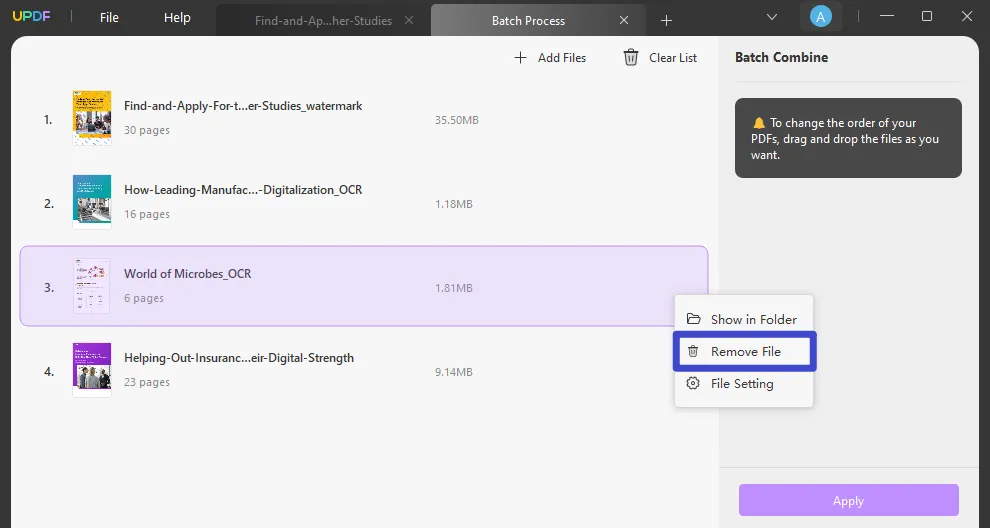Click the folder icon in context menu

coord(693,320)
